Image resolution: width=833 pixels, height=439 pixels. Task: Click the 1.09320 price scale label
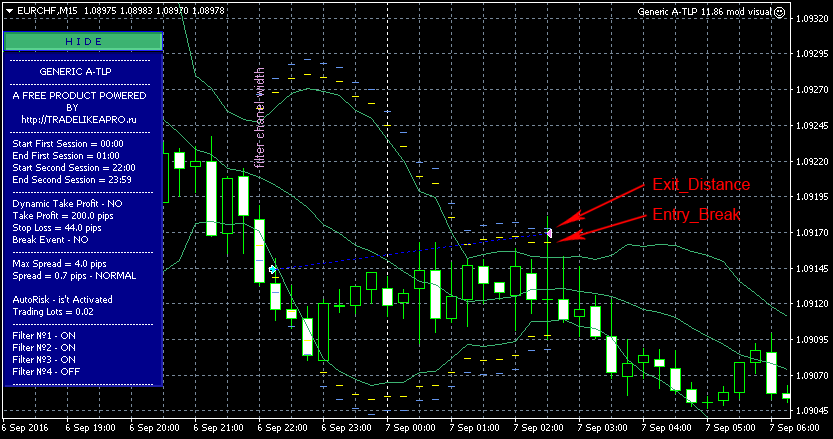pyautogui.click(x=812, y=18)
